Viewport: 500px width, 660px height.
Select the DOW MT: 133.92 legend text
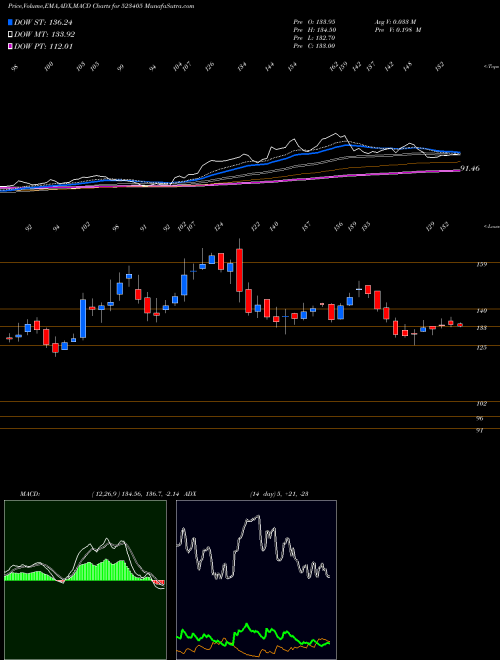coord(45,35)
